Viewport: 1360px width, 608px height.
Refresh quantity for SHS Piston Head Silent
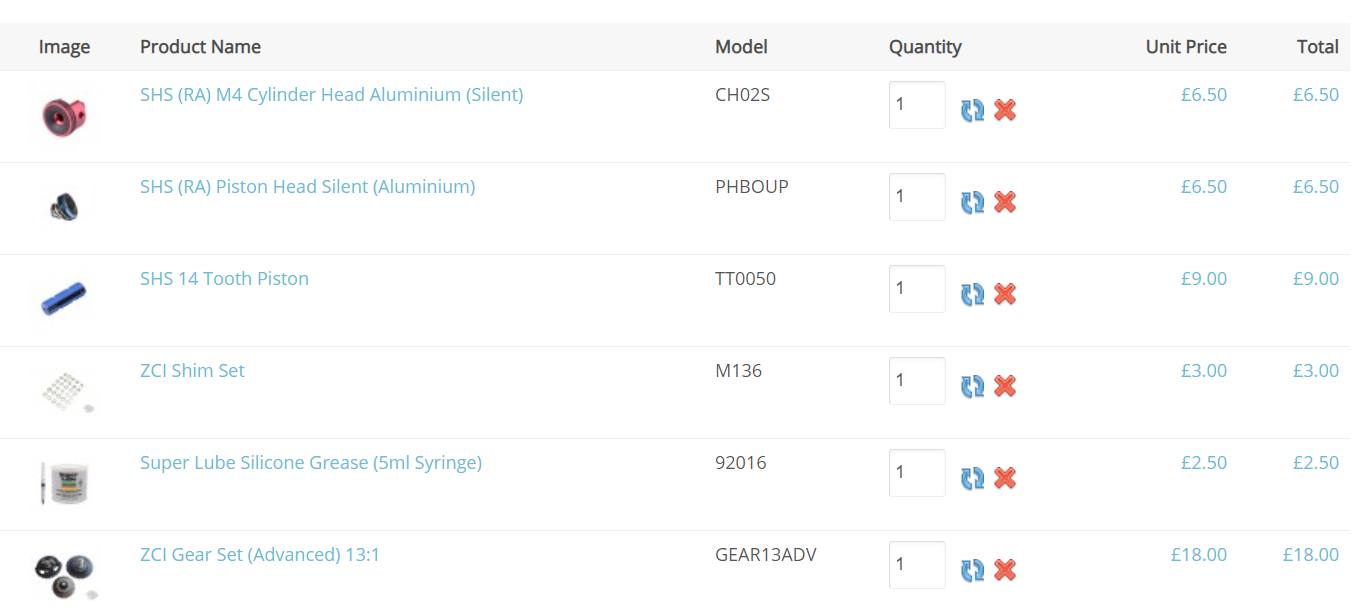[972, 202]
